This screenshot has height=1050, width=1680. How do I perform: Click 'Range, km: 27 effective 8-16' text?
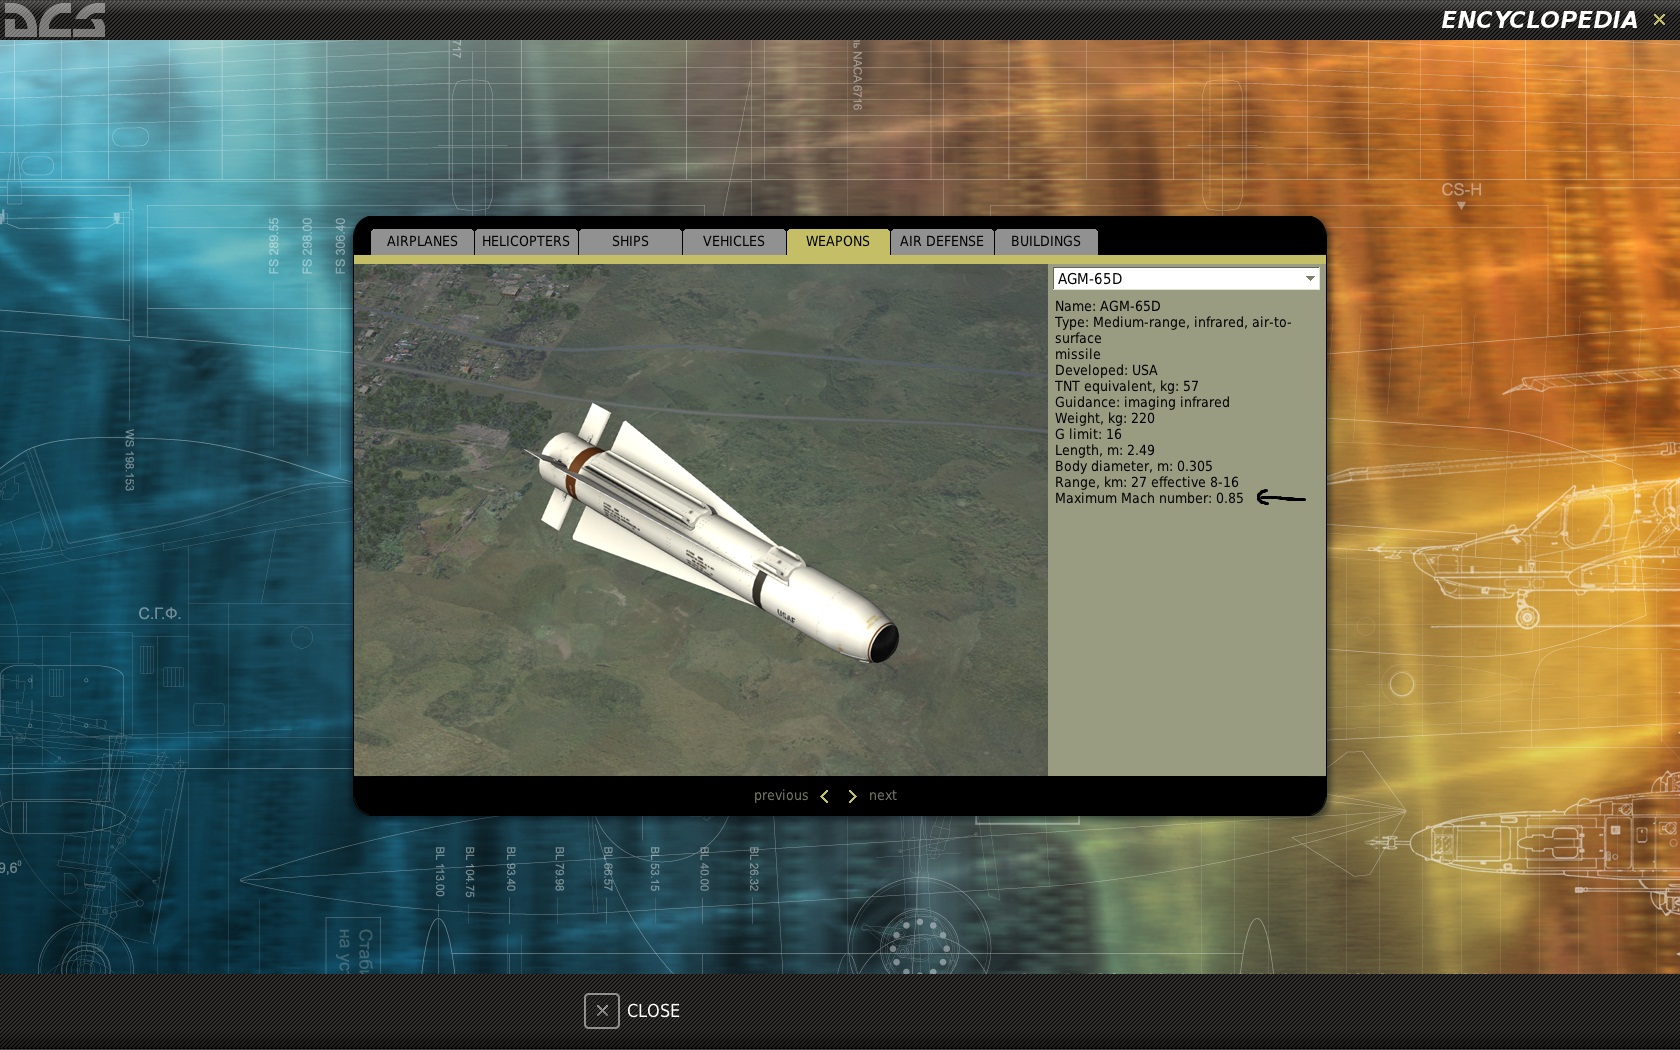point(1146,482)
